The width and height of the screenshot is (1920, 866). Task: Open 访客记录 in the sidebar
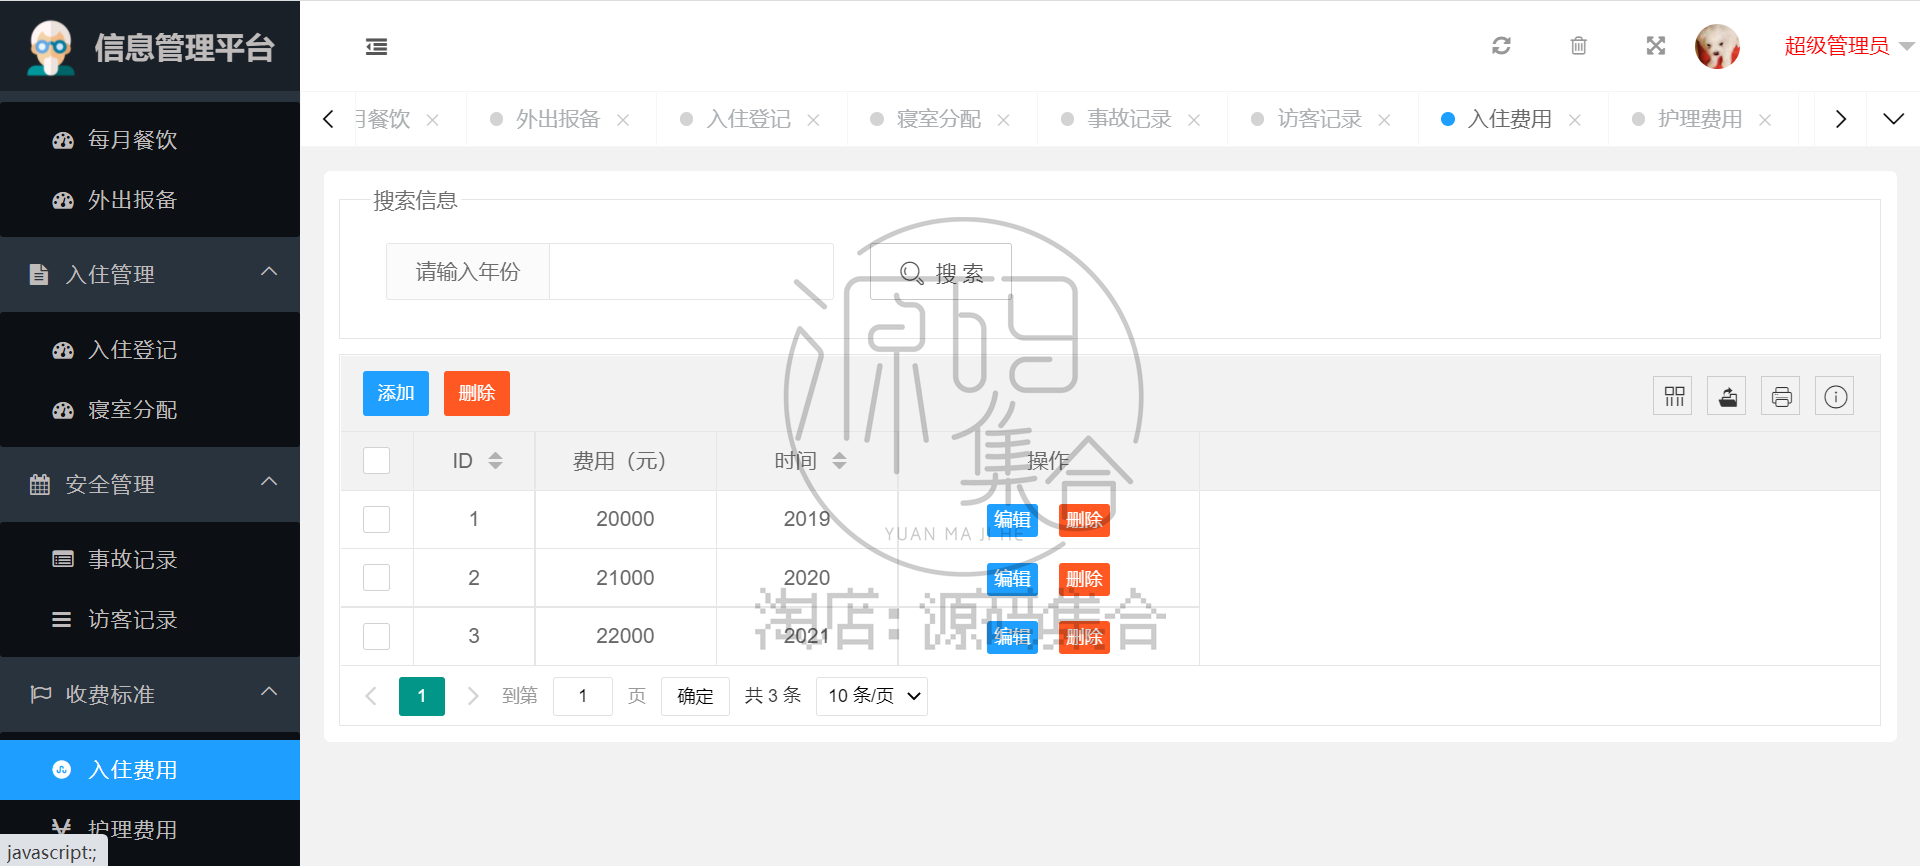pos(150,620)
